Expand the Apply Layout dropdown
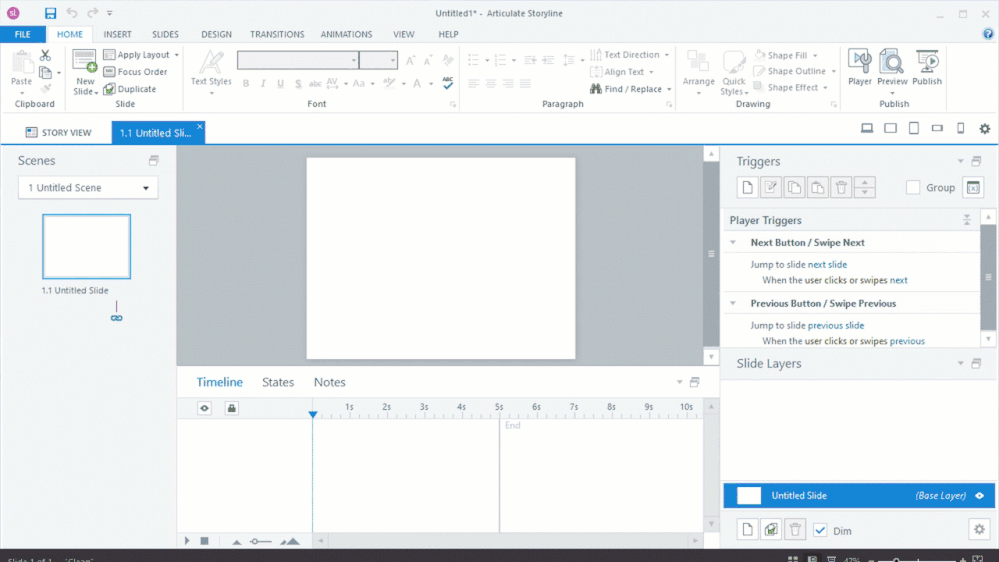Viewport: 999px width, 562px height. pyautogui.click(x=177, y=55)
